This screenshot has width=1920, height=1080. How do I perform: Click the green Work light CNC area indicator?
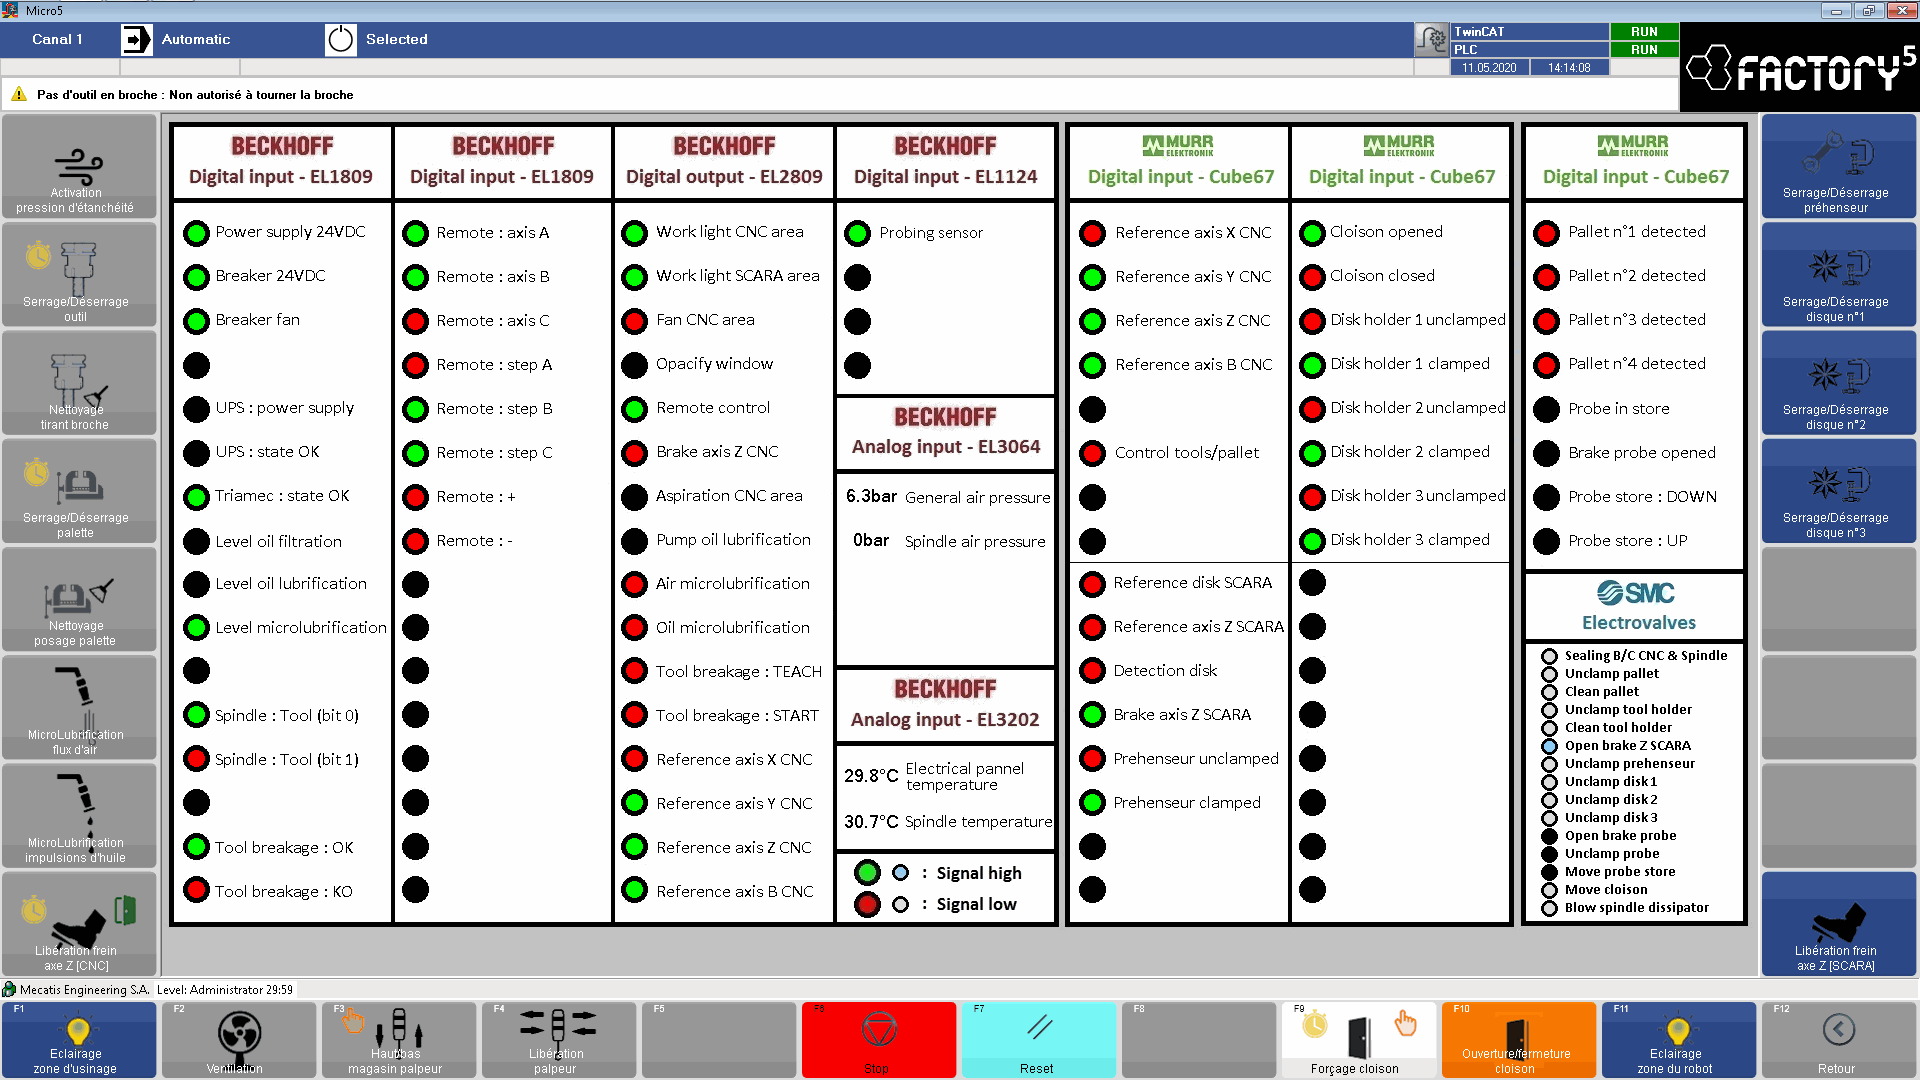634,233
